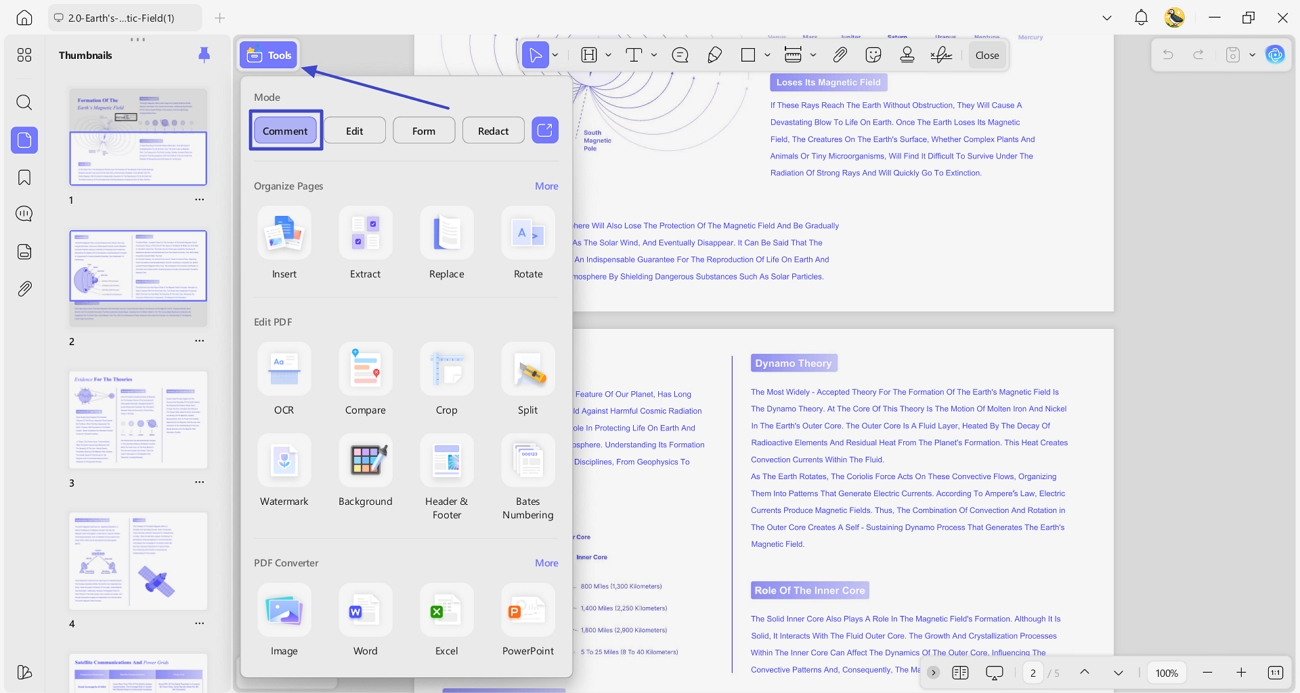Open the bookmarks panel in sidebar
1300x693 pixels.
point(24,177)
